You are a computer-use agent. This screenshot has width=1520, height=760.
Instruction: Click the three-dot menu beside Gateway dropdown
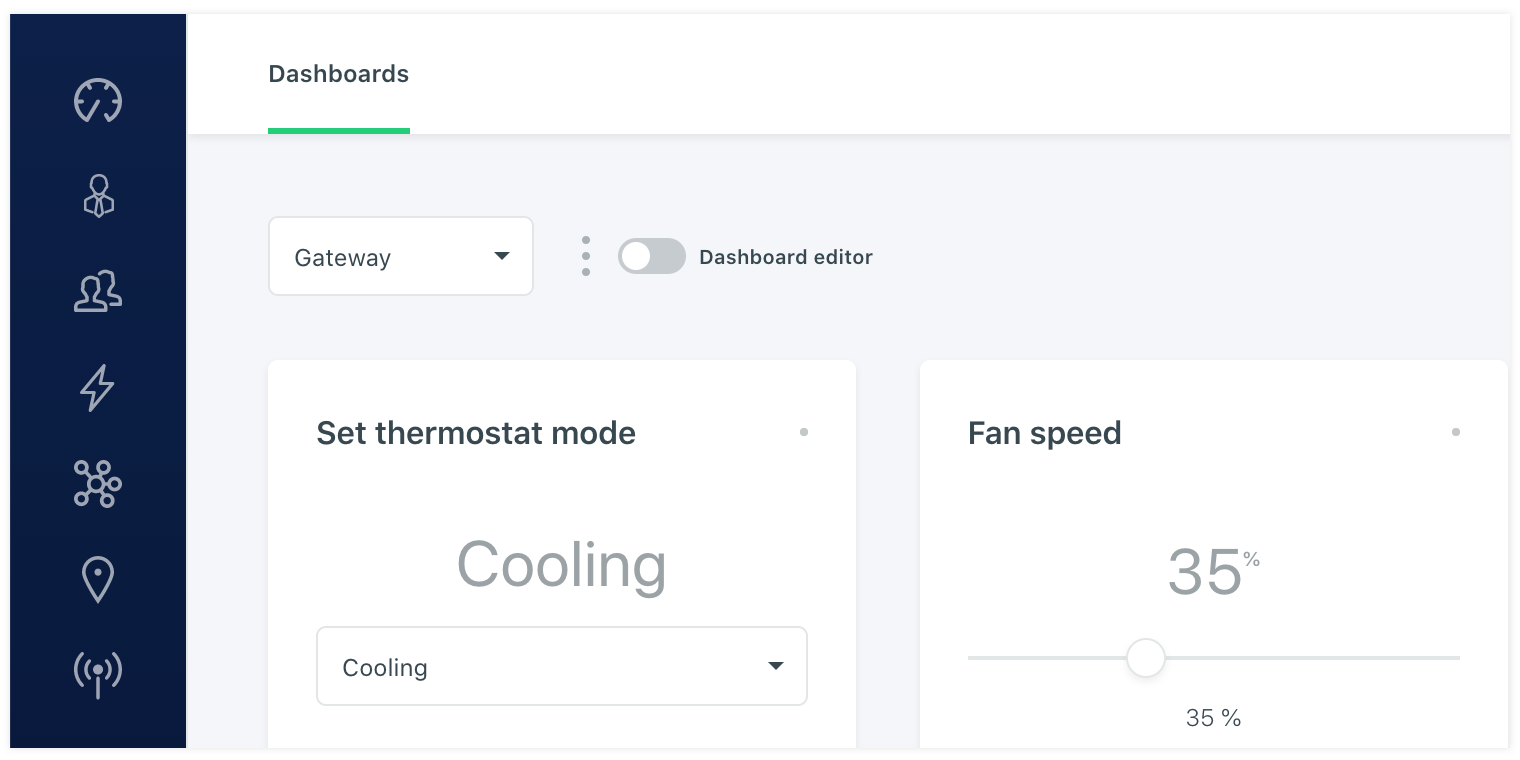(x=586, y=256)
